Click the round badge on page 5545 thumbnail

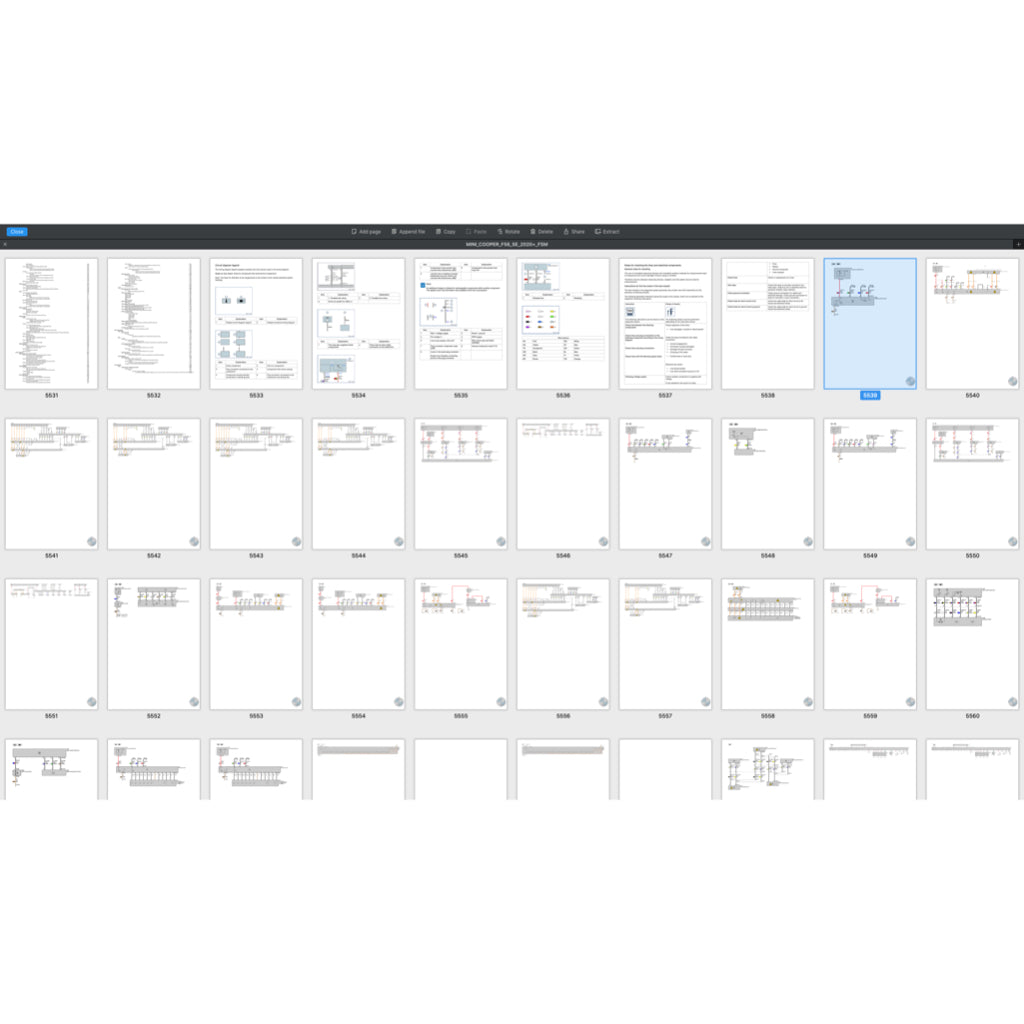(501, 541)
